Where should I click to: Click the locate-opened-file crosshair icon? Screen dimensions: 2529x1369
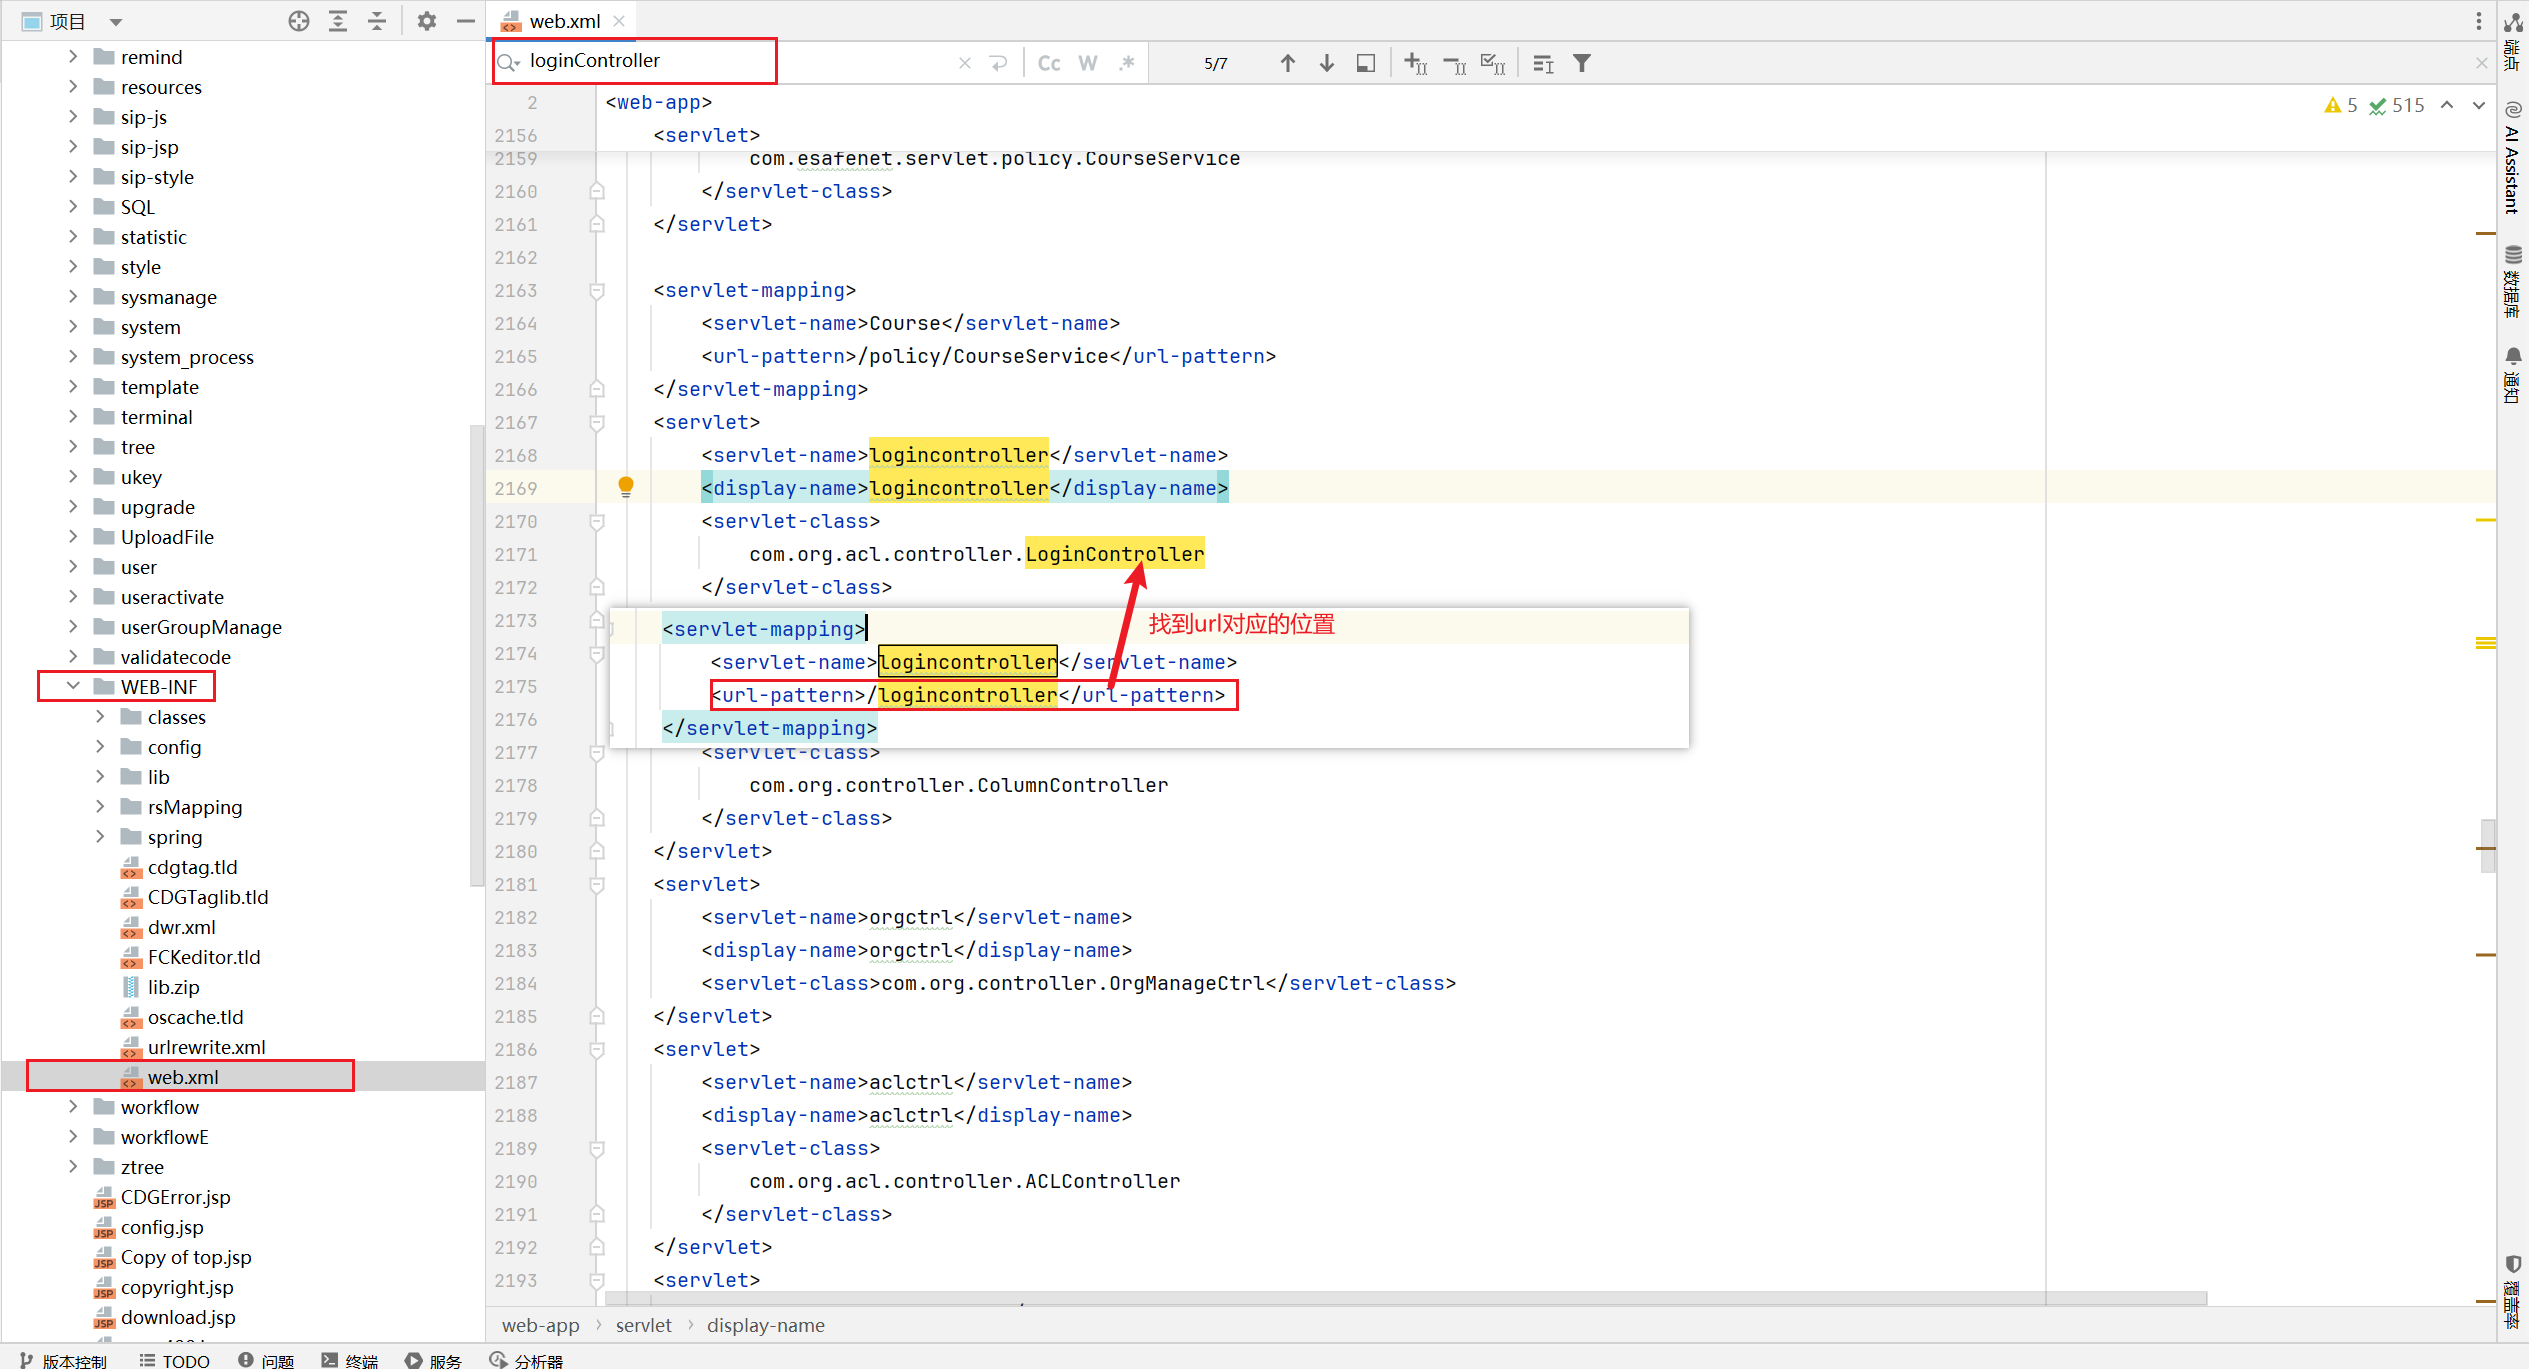click(x=298, y=21)
